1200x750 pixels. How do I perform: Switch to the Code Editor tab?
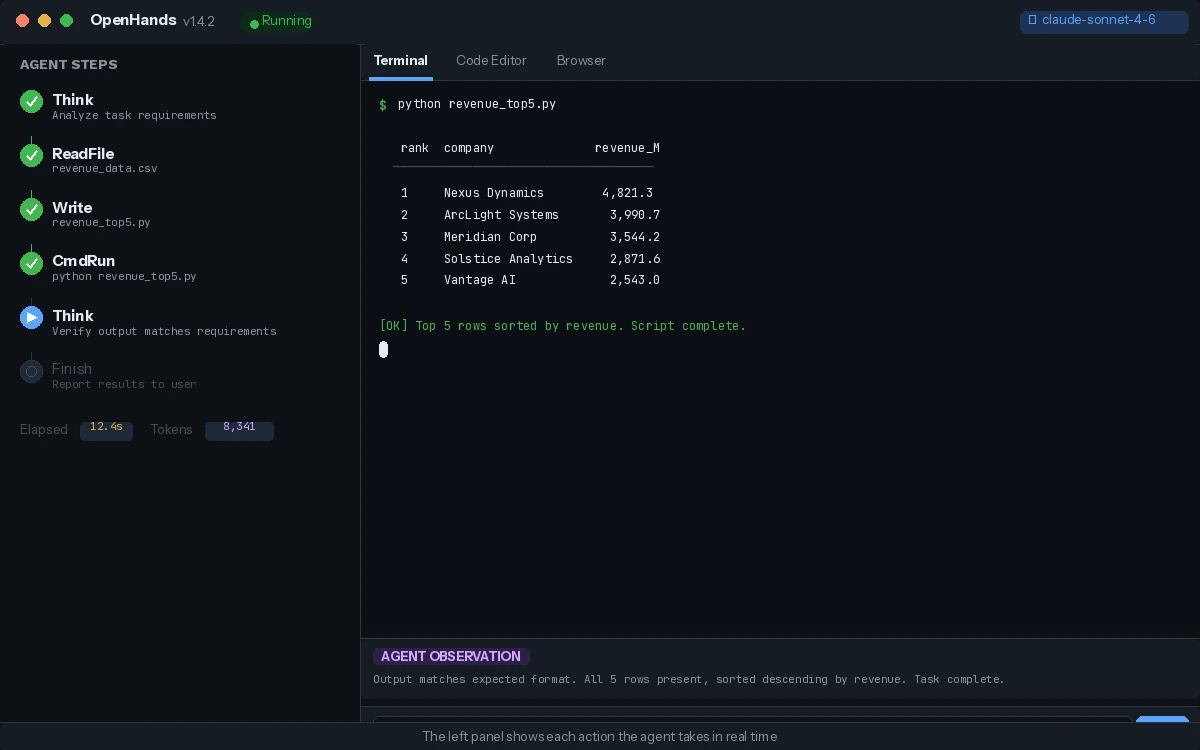coord(491,61)
